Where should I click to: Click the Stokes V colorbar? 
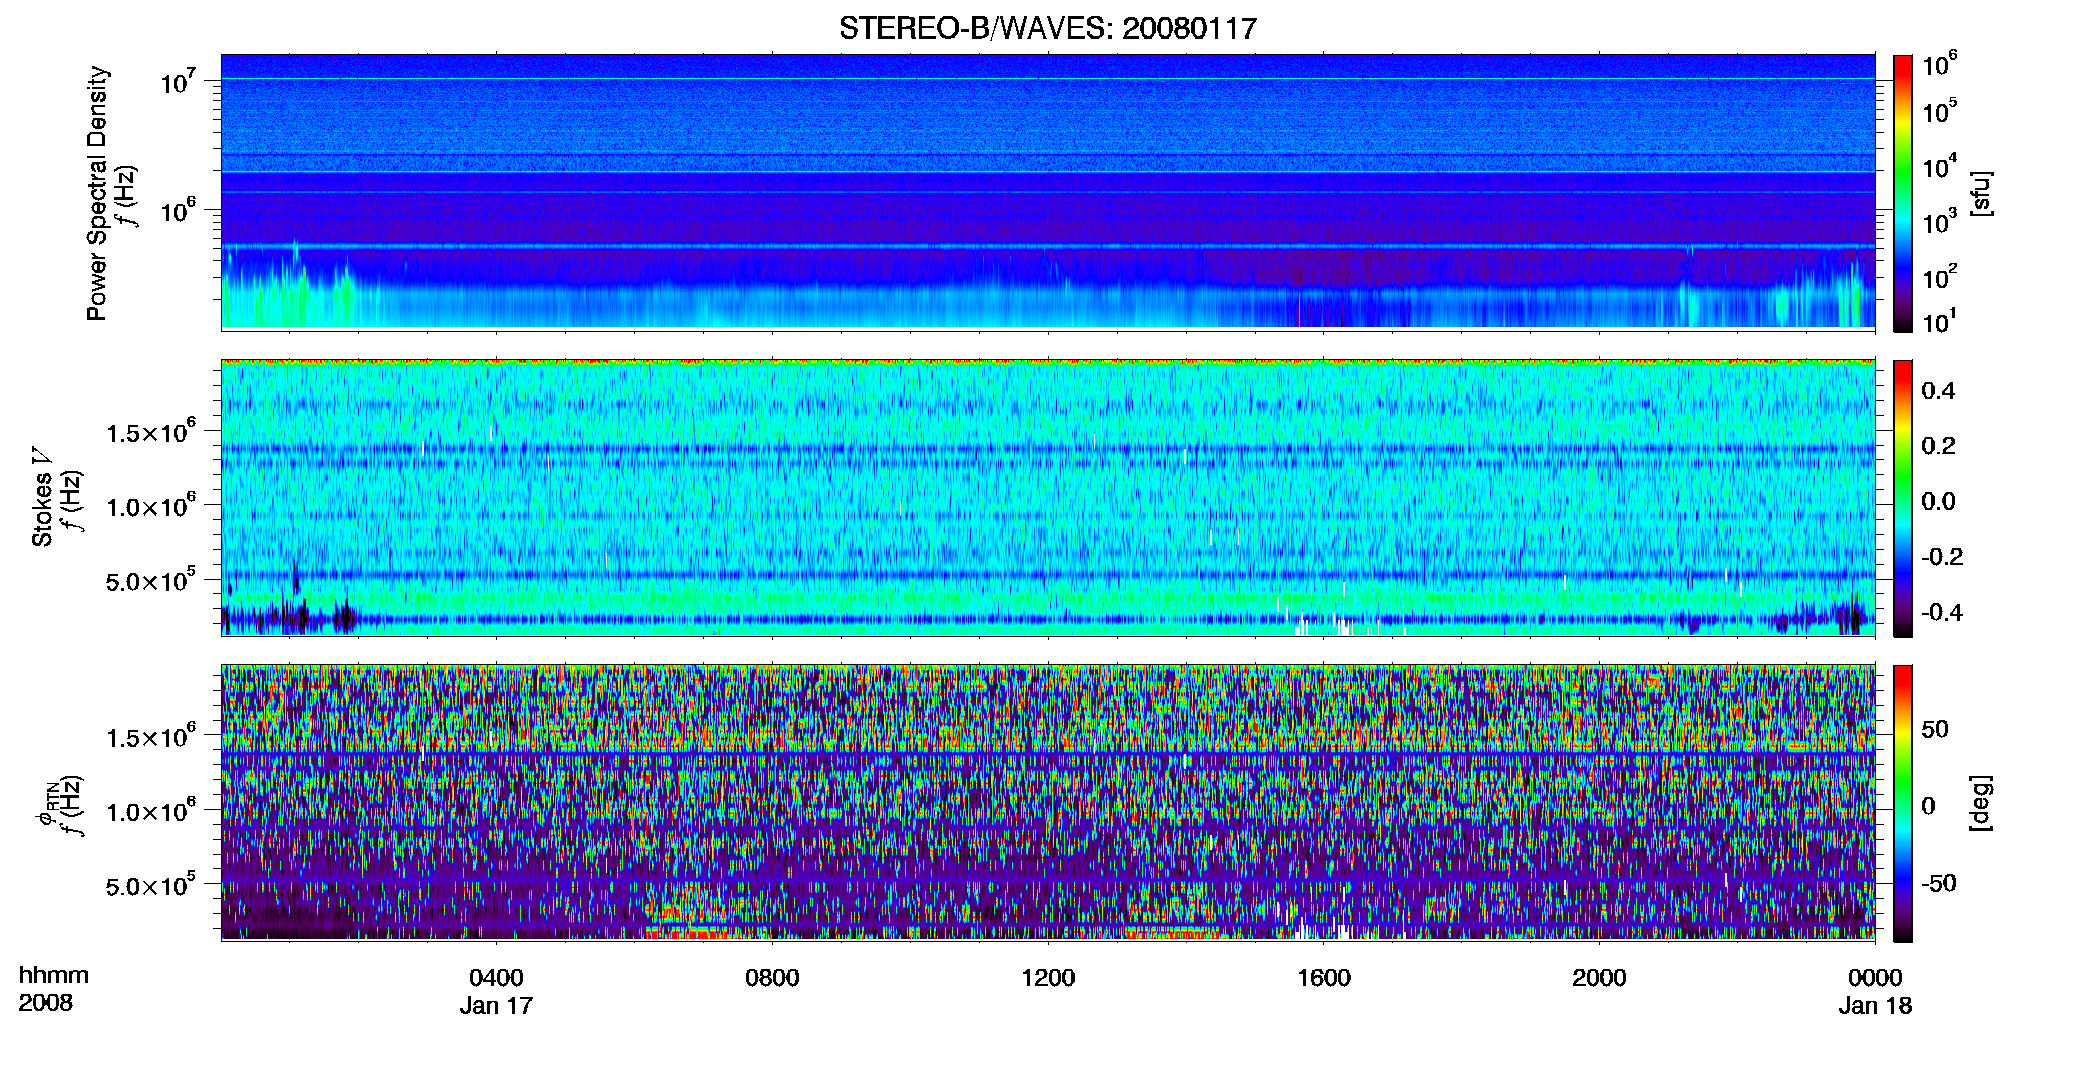(x=1903, y=499)
